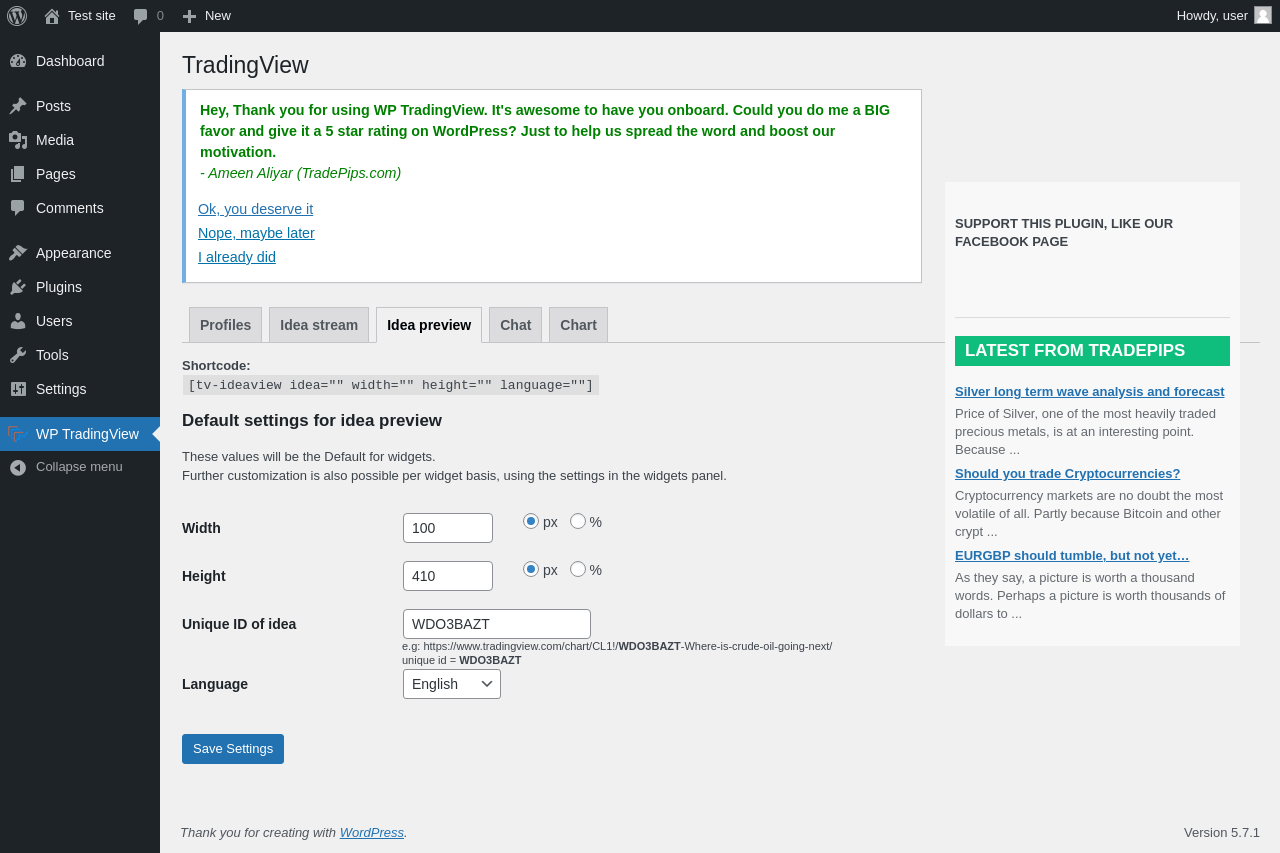Click the WordPress logo icon
Image resolution: width=1280 pixels, height=853 pixels.
tap(17, 16)
